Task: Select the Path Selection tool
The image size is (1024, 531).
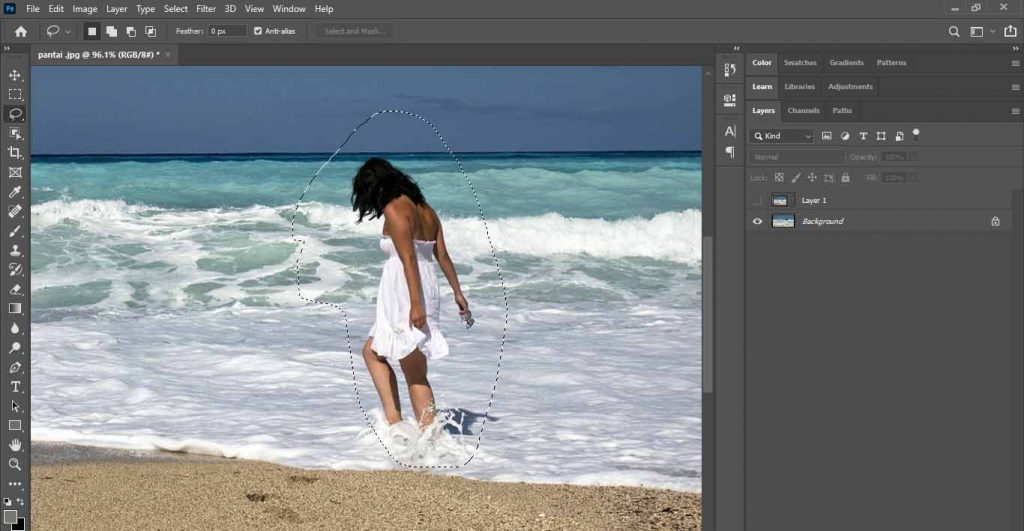Action: click(15, 406)
